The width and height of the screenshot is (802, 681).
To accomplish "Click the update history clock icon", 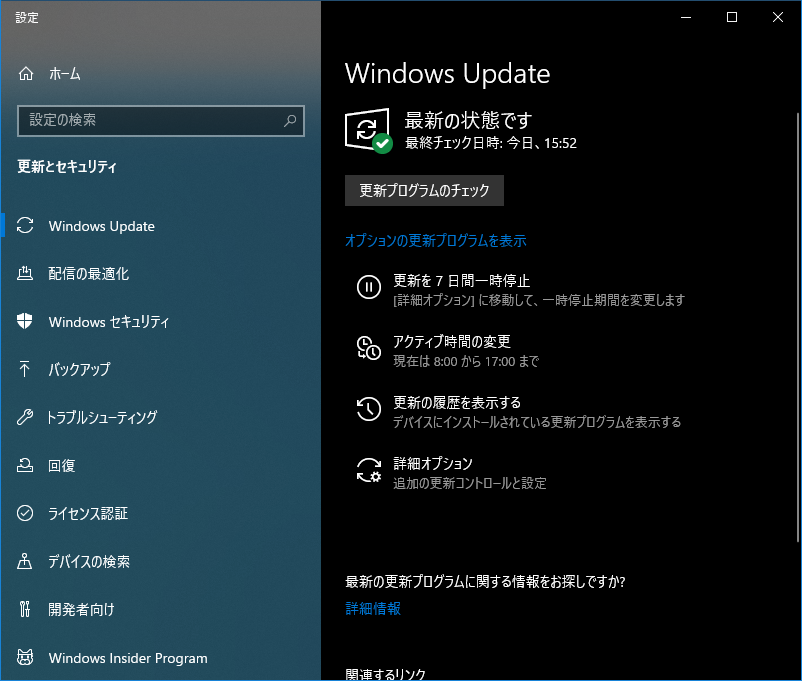I will pyautogui.click(x=369, y=409).
